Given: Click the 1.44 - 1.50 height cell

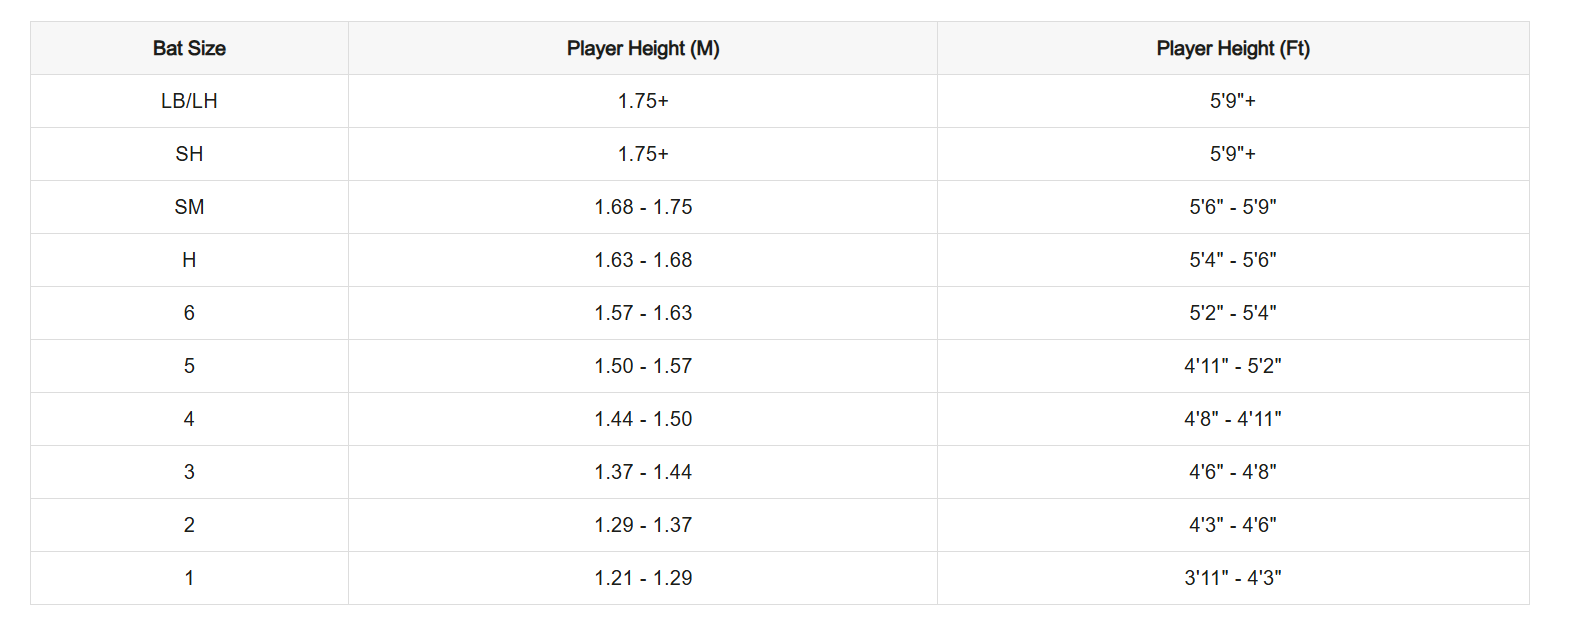Looking at the screenshot, I should [643, 419].
